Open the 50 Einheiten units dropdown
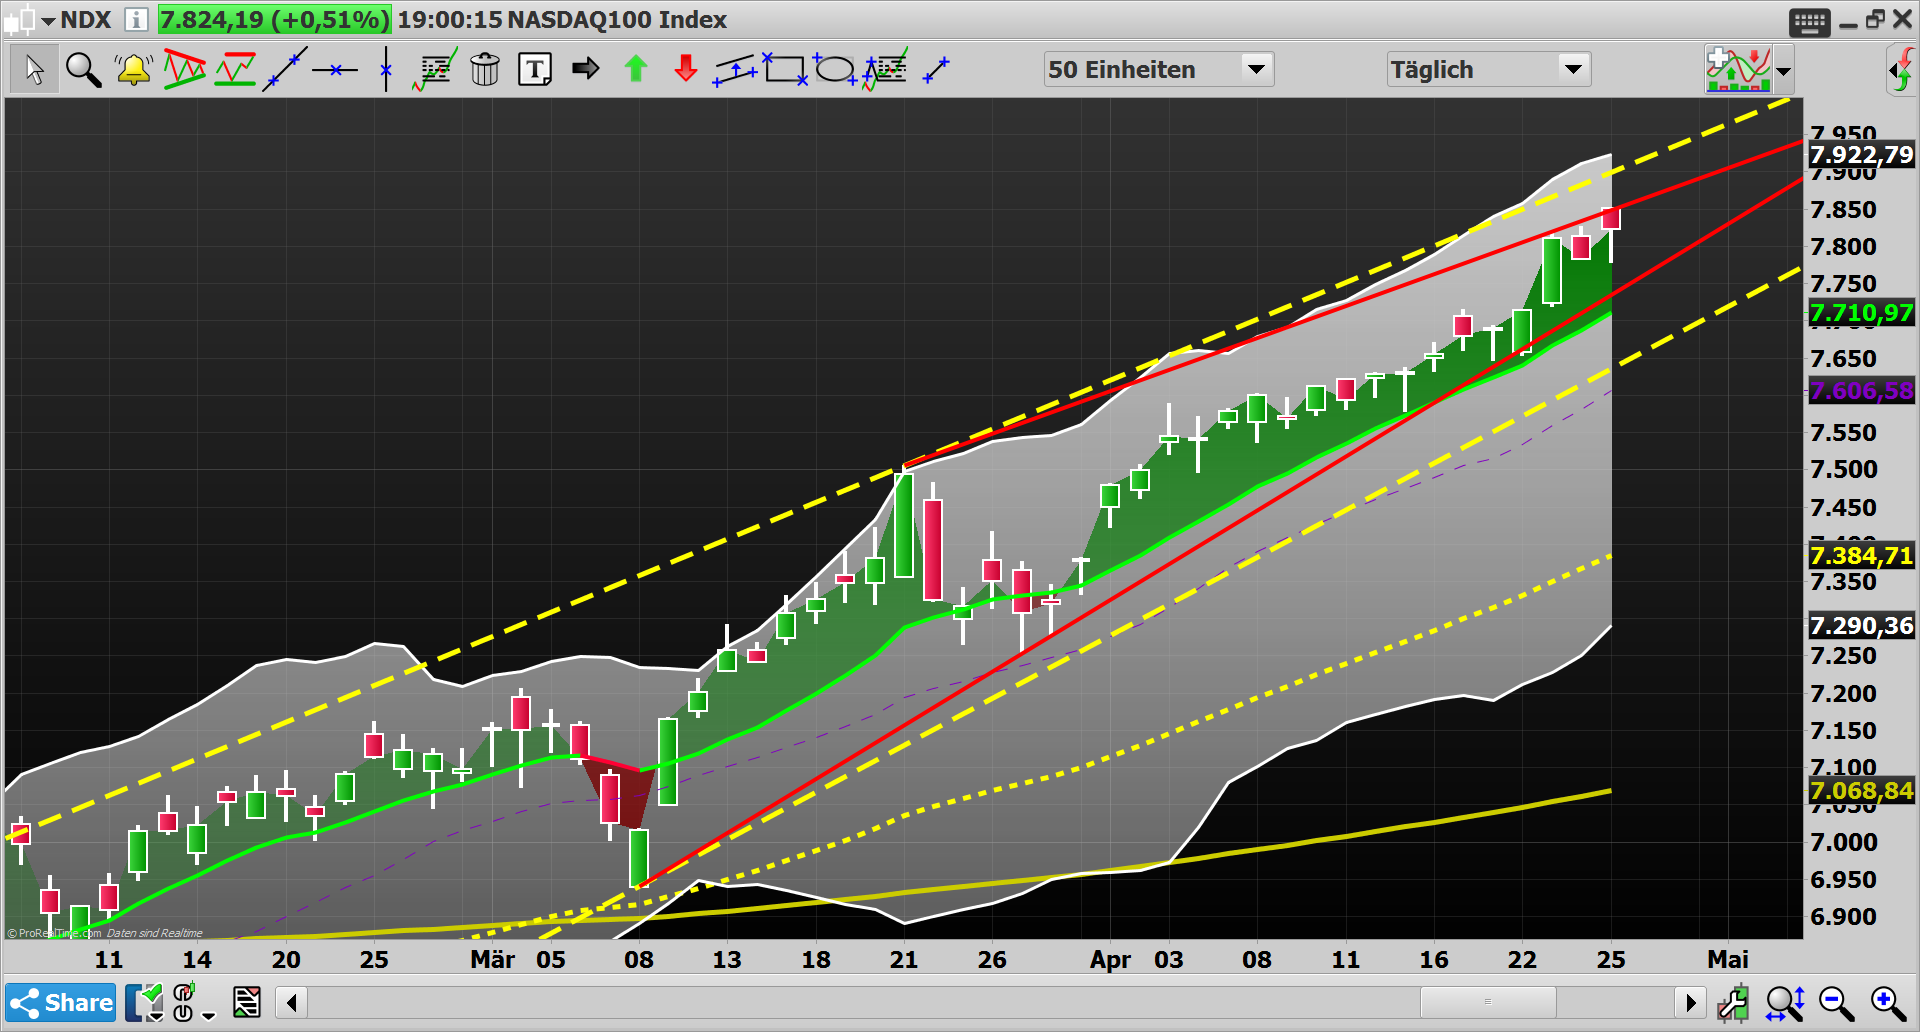 (x=1158, y=69)
